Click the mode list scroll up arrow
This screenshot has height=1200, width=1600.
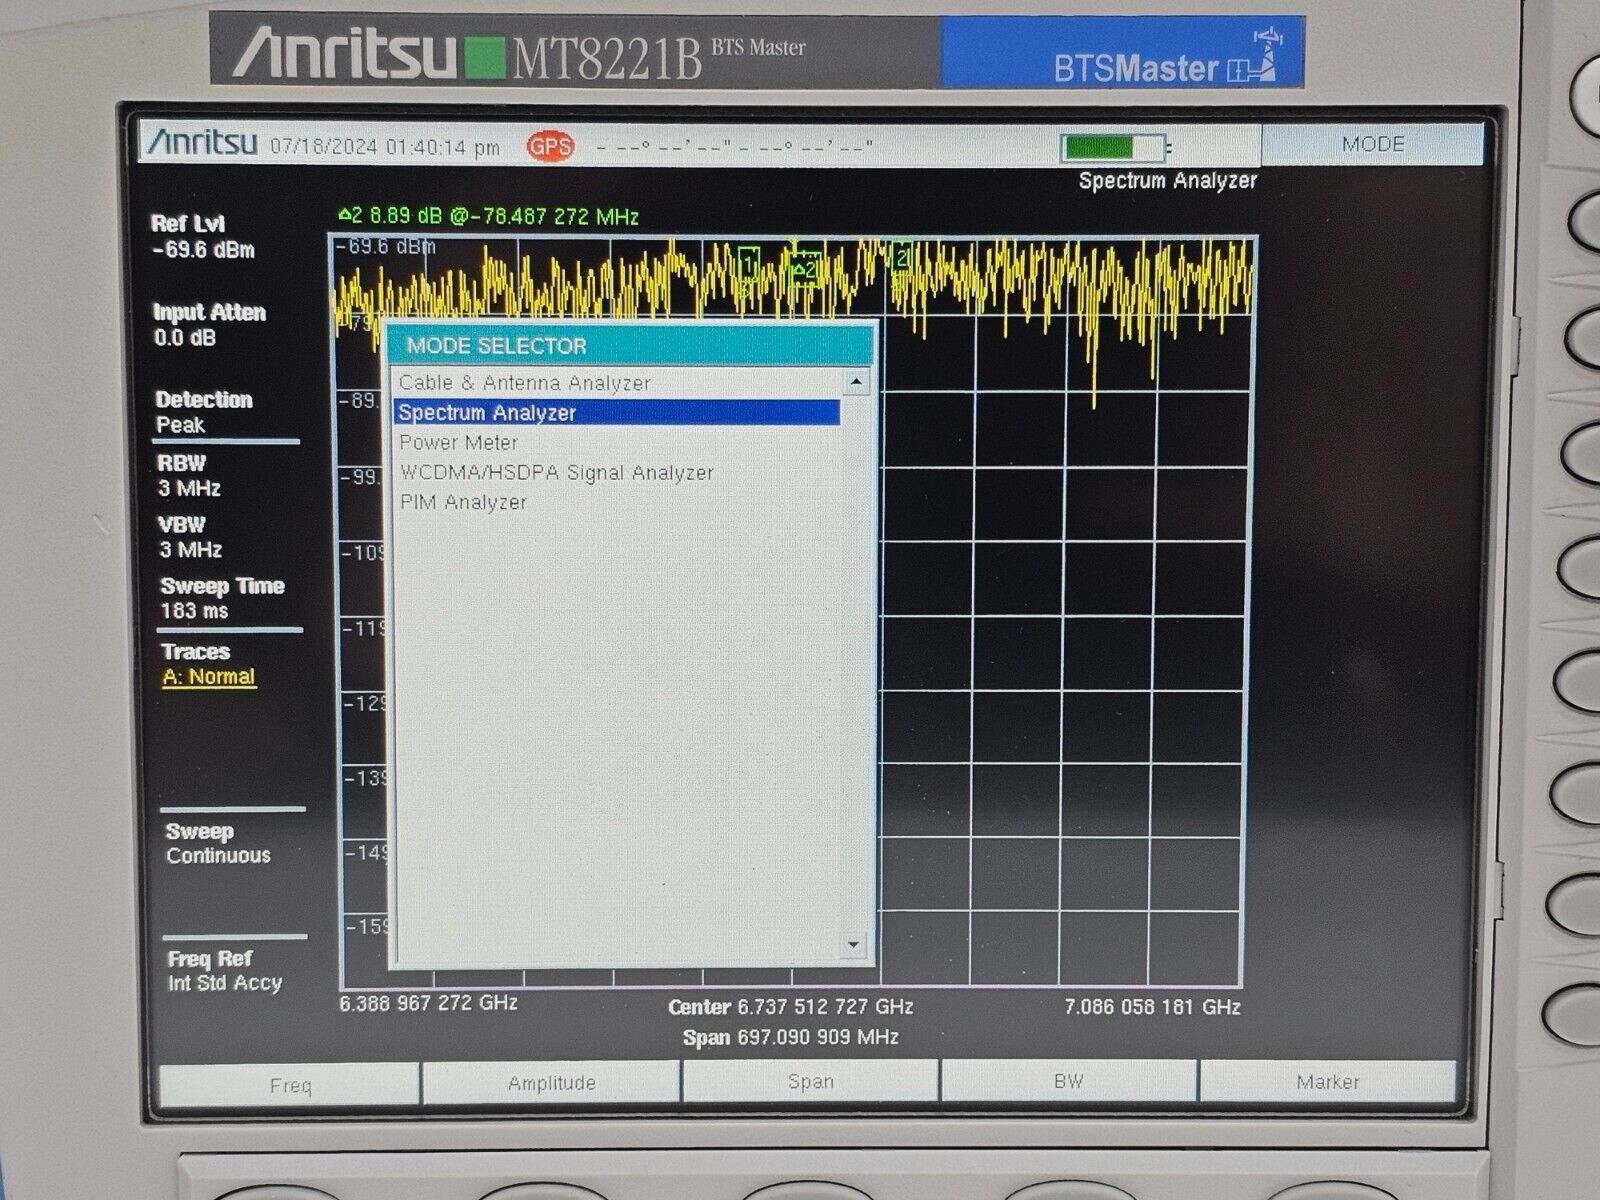coord(856,381)
